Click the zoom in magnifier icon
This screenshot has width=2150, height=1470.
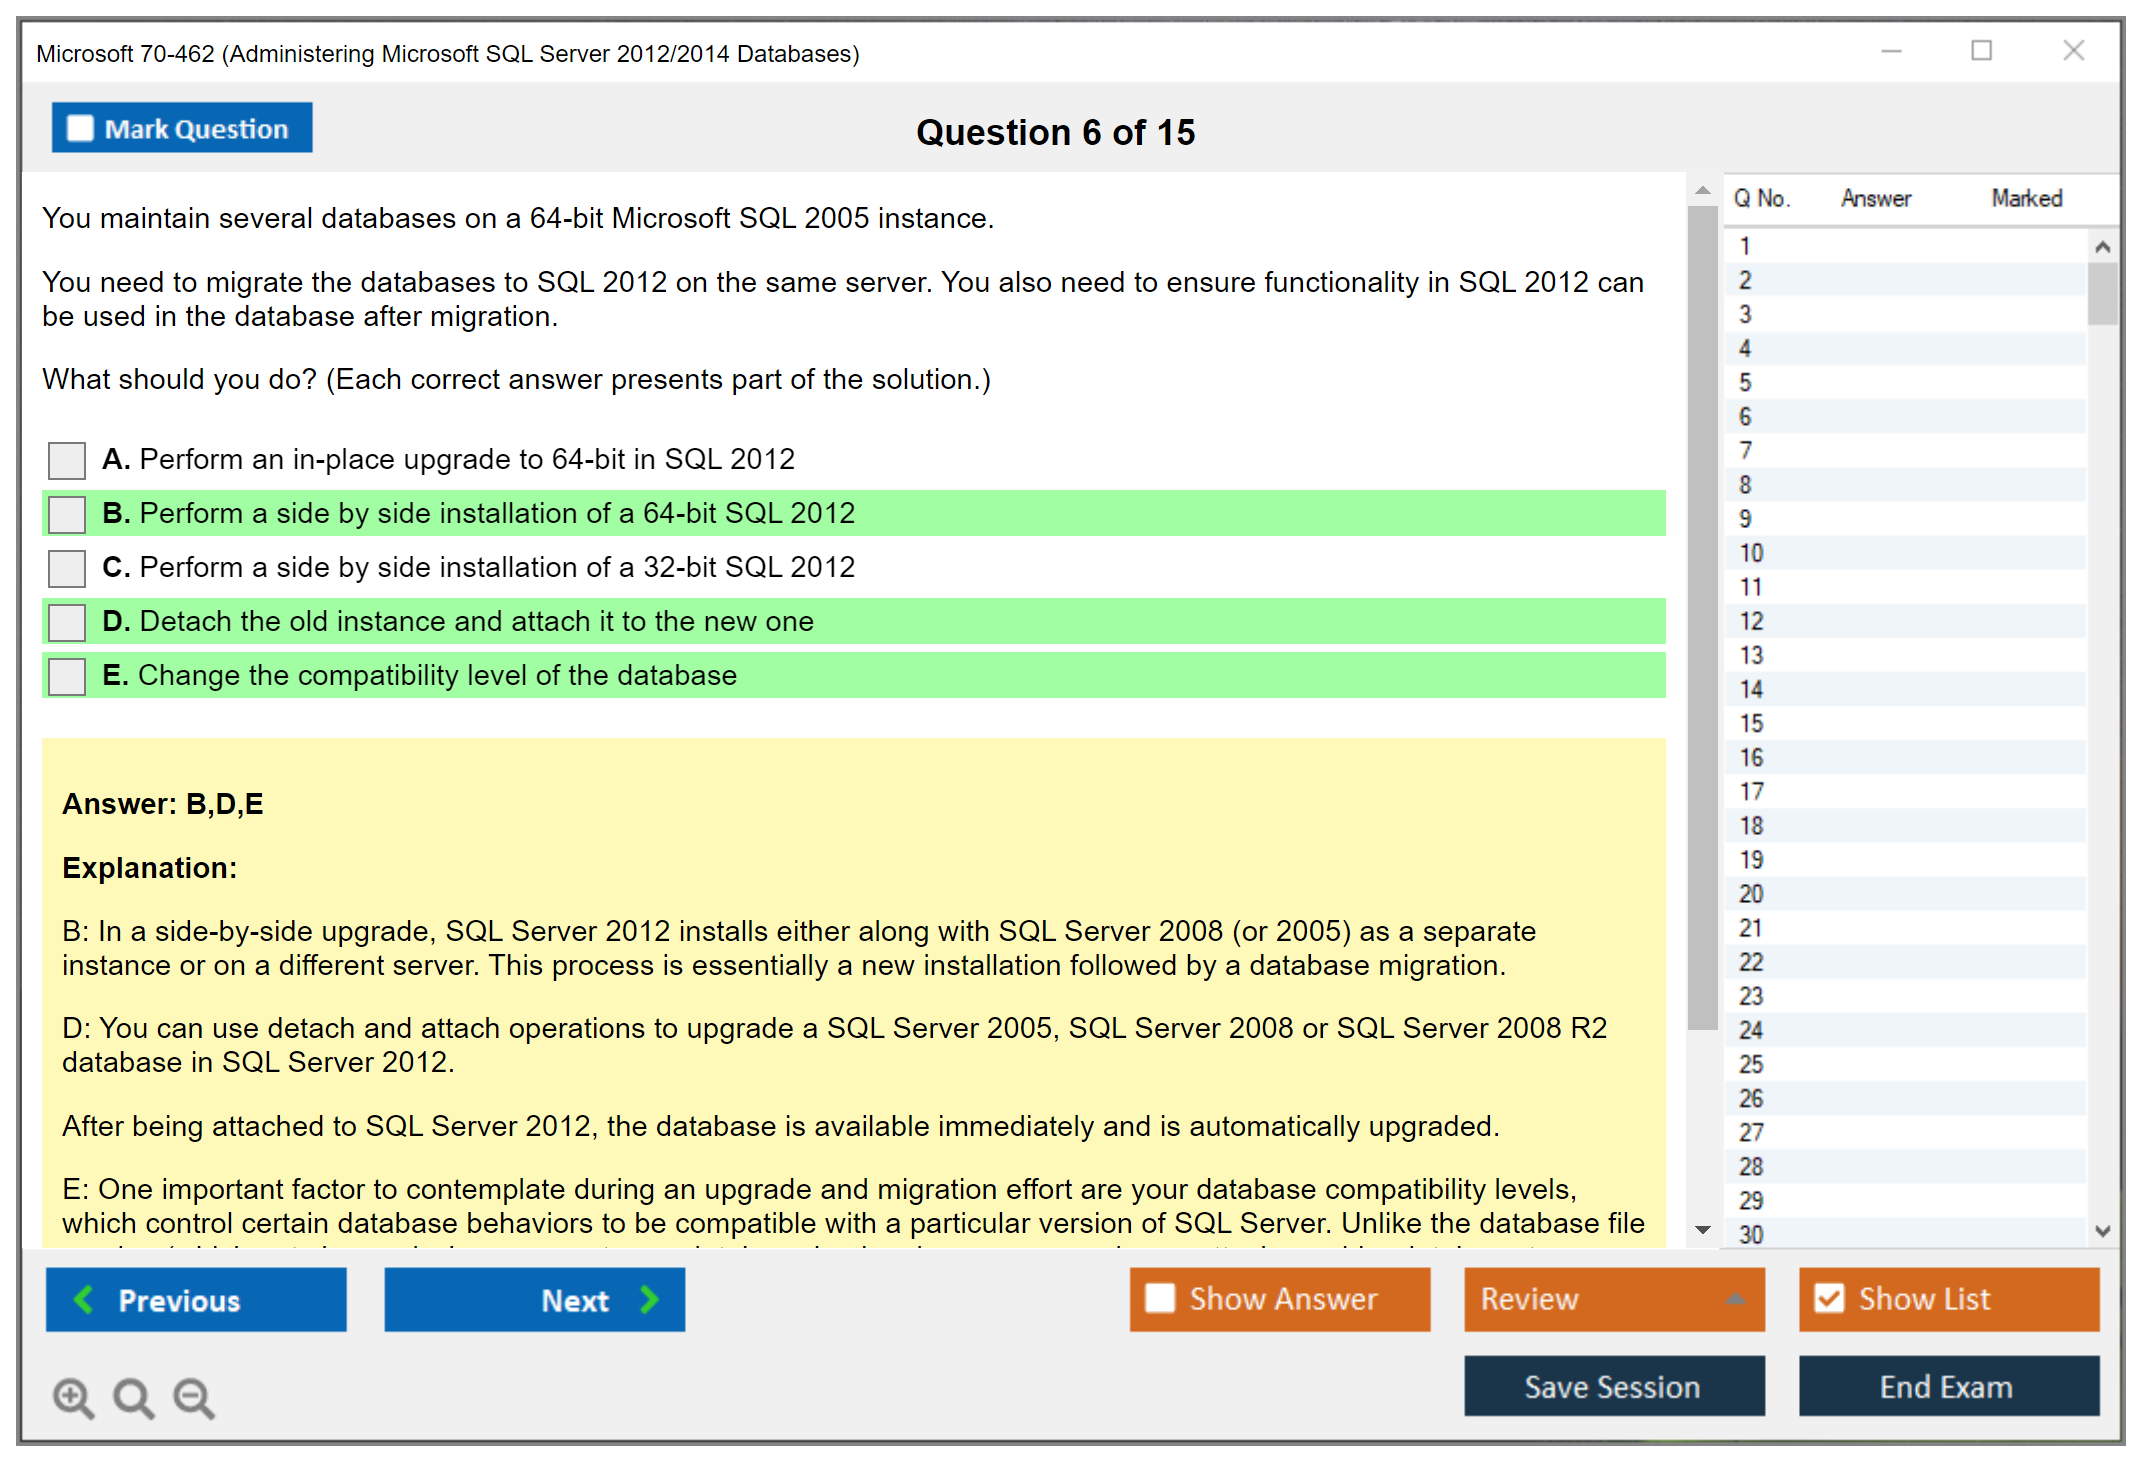coord(73,1397)
